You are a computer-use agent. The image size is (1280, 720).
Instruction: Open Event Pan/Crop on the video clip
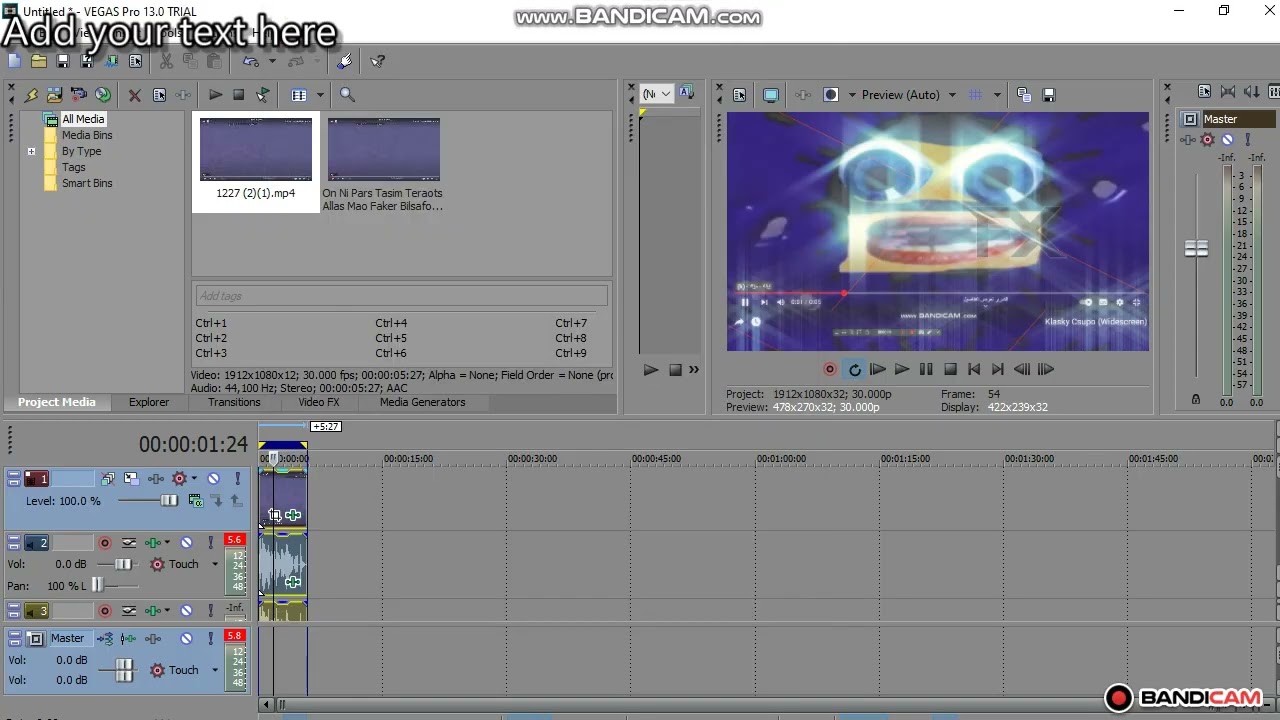(x=274, y=515)
